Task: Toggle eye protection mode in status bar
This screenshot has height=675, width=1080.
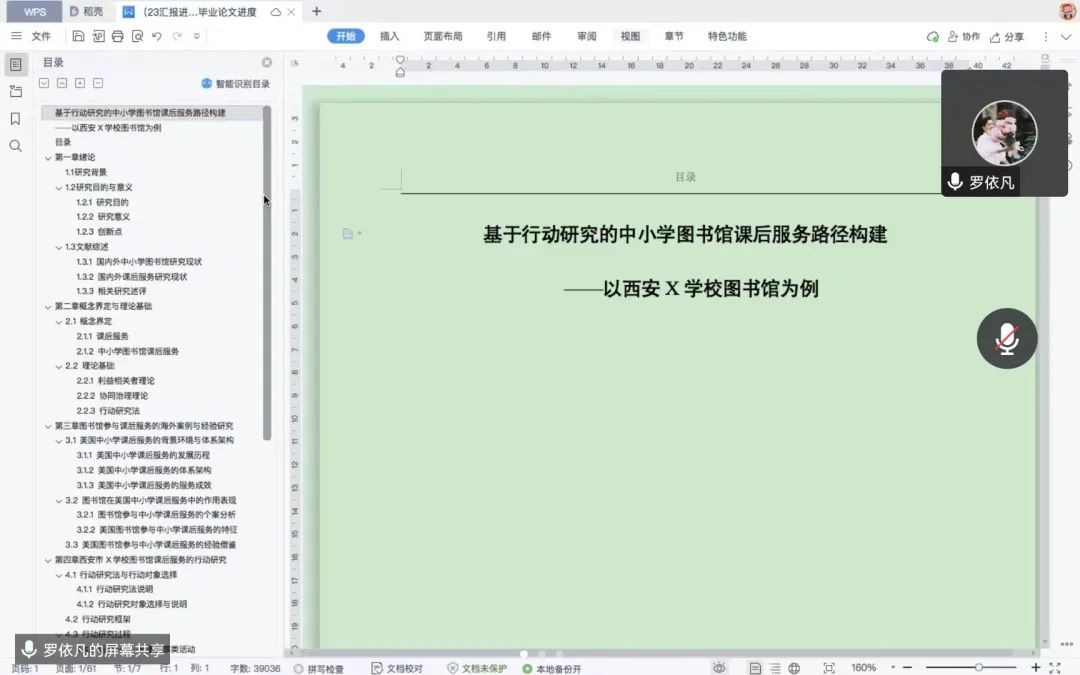Action: tap(719, 668)
